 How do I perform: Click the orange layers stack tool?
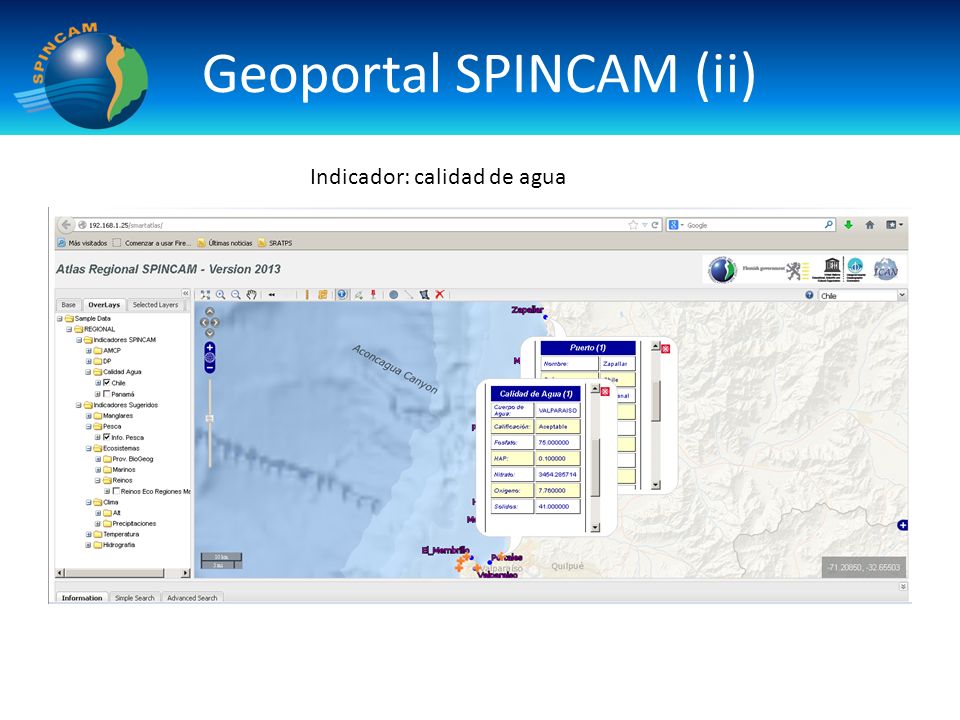(323, 294)
